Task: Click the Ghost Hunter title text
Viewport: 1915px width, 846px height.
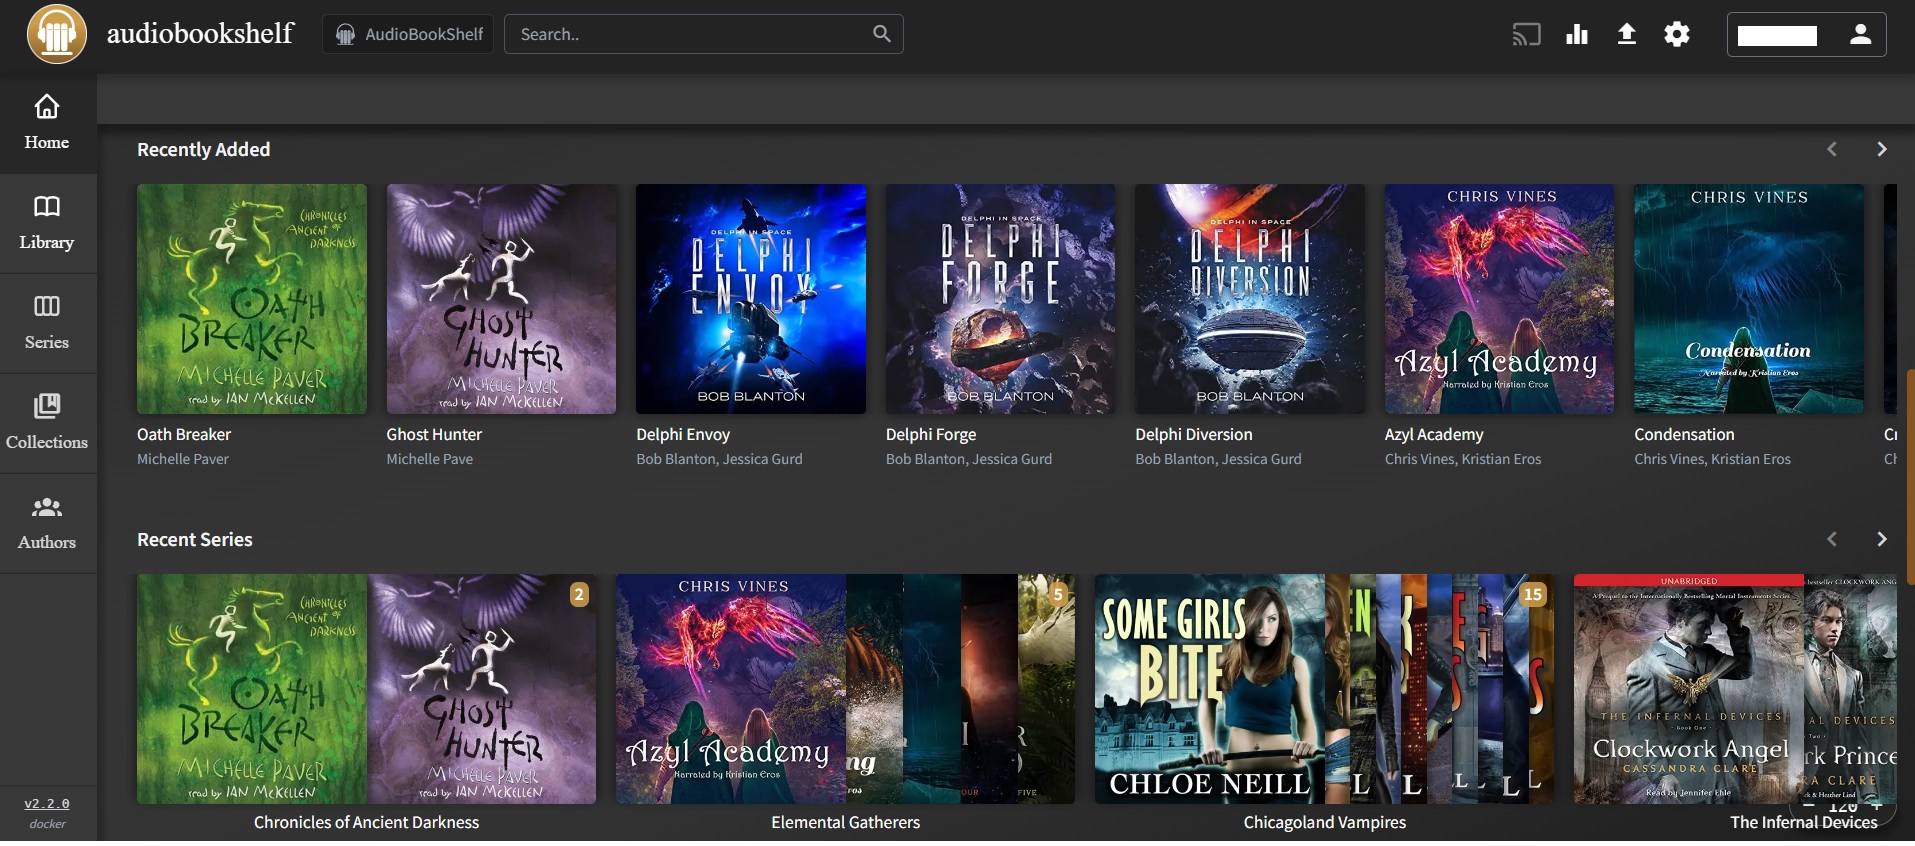Action: [434, 434]
